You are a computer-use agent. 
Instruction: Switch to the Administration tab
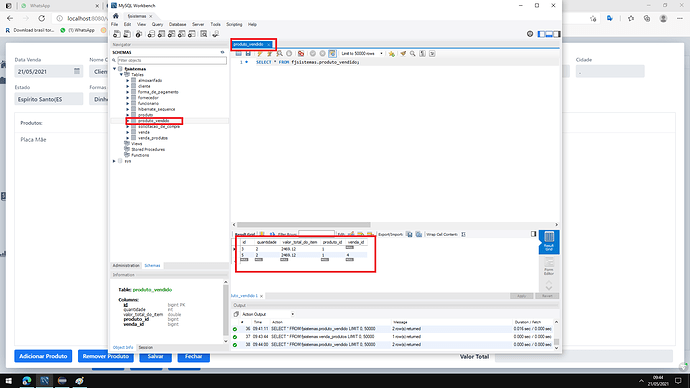[126, 266]
